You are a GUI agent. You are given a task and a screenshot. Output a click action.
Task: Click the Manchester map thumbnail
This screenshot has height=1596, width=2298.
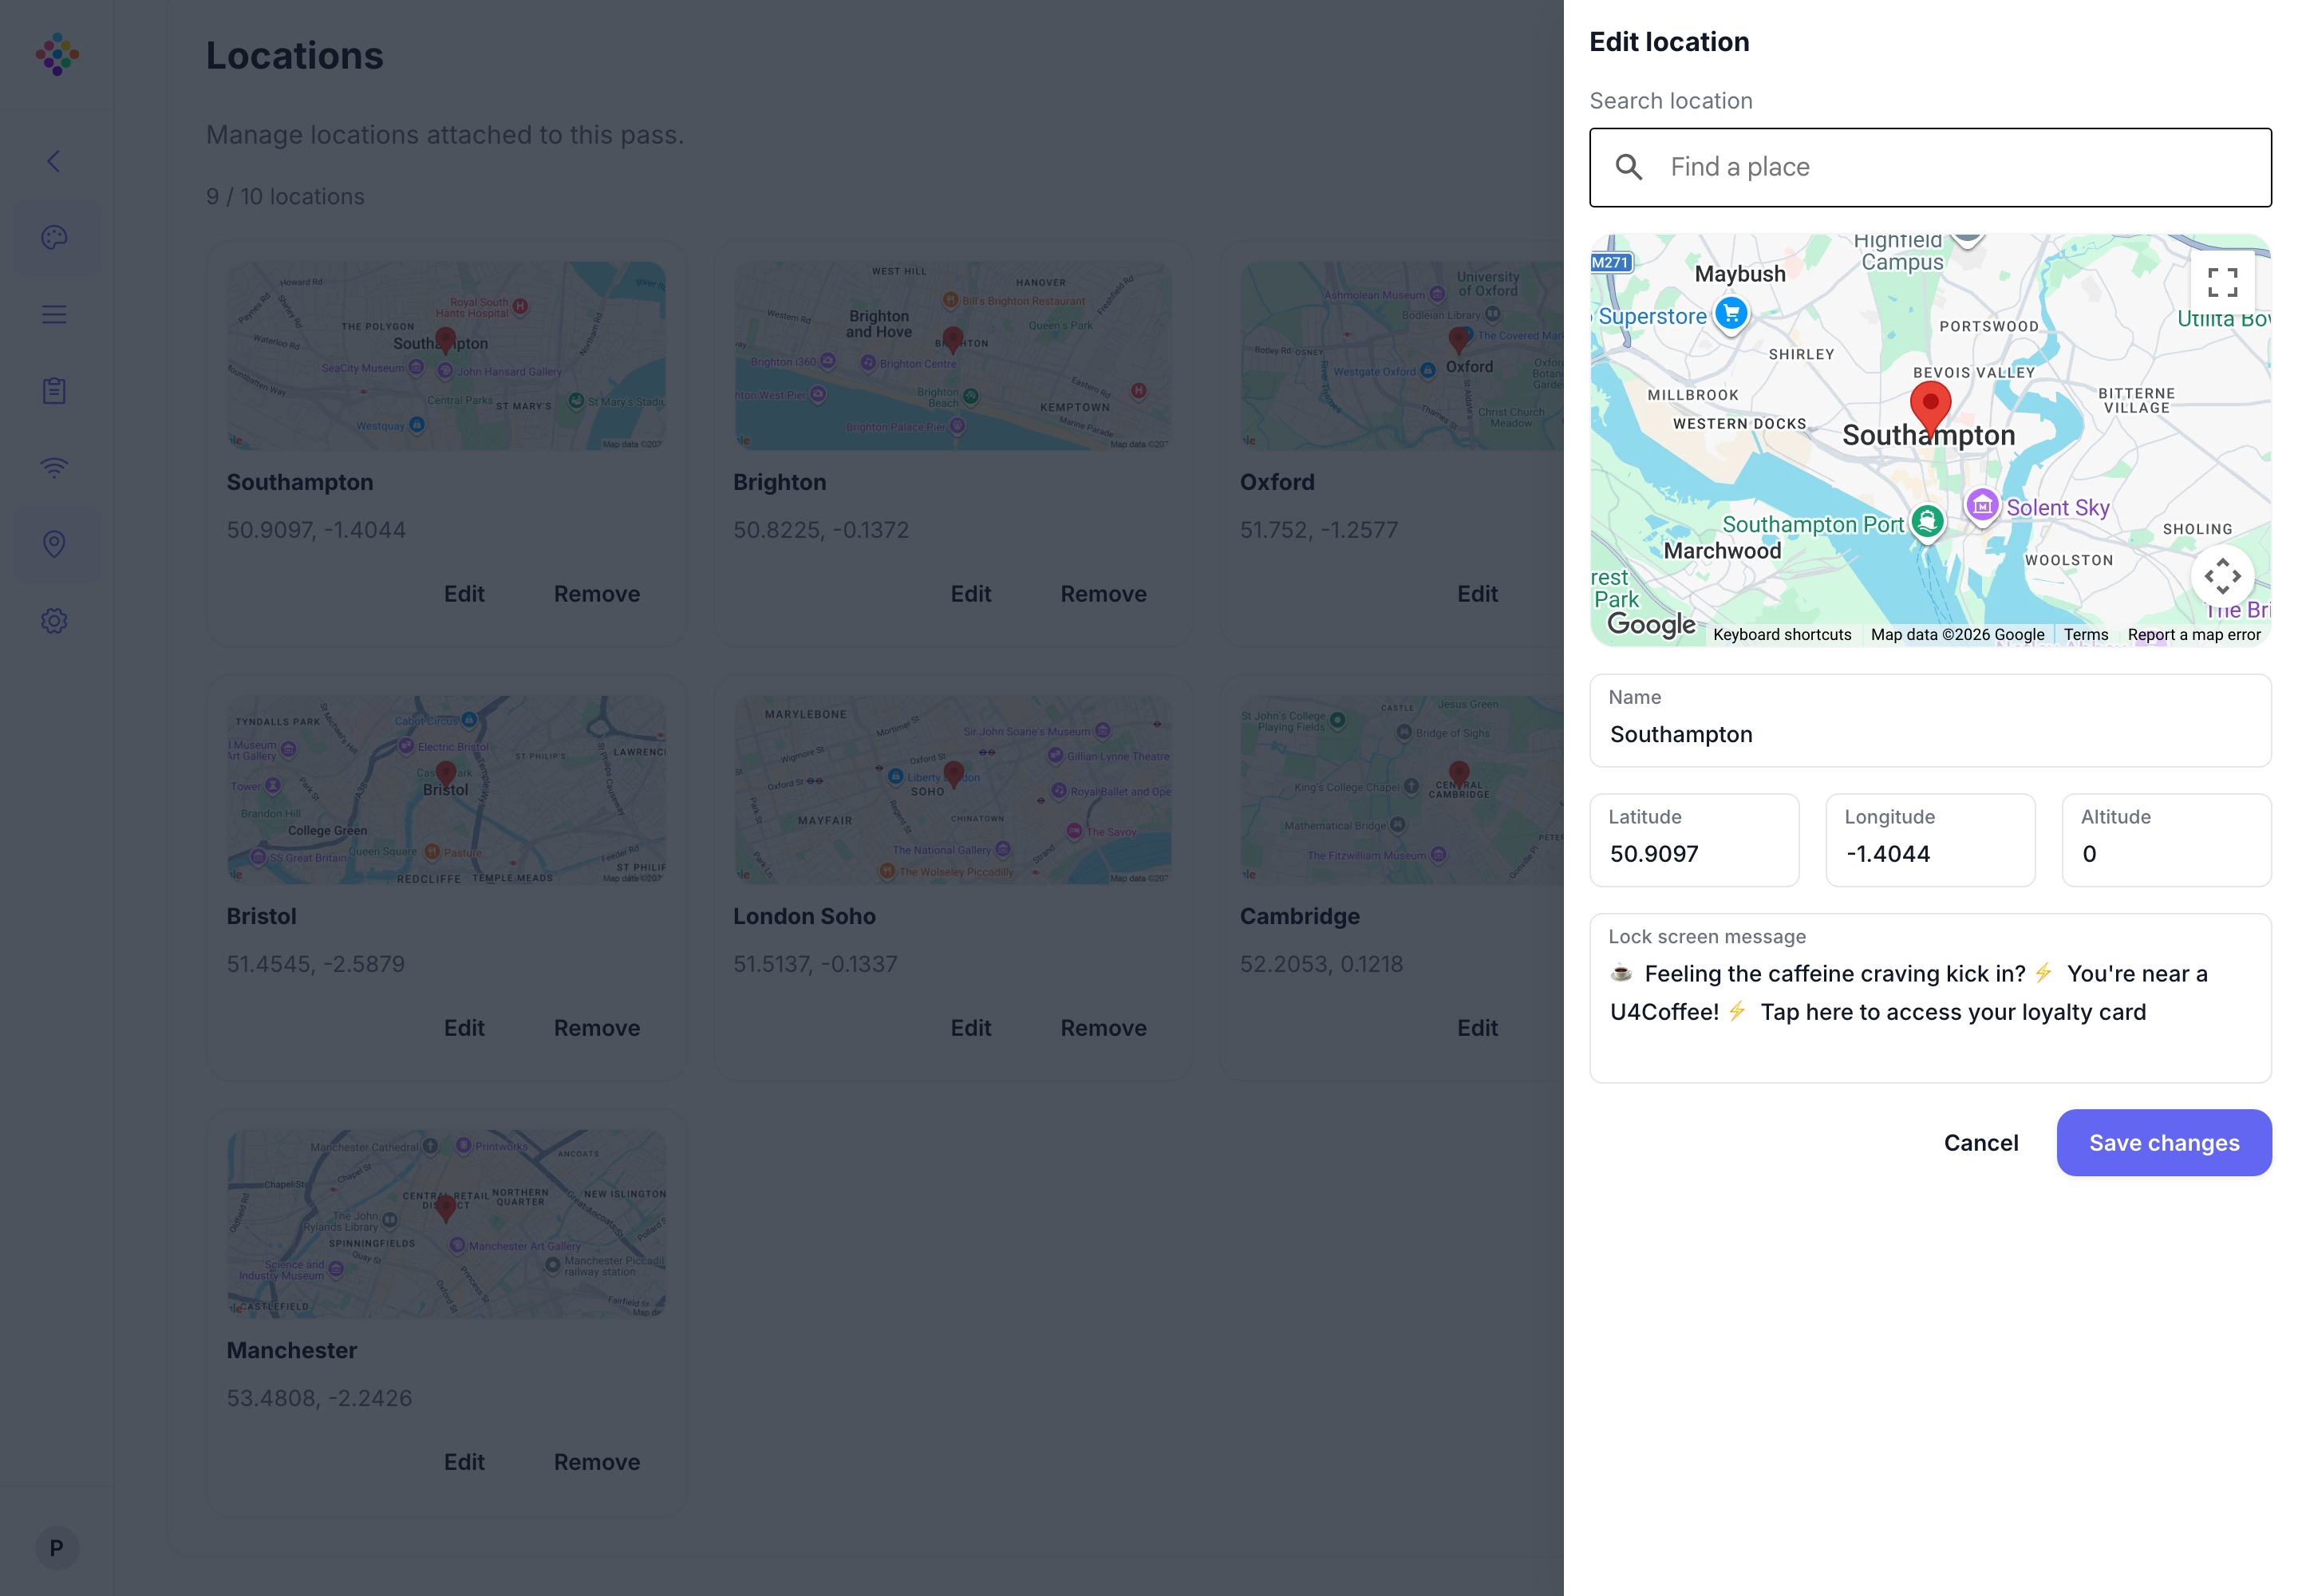pos(446,1223)
